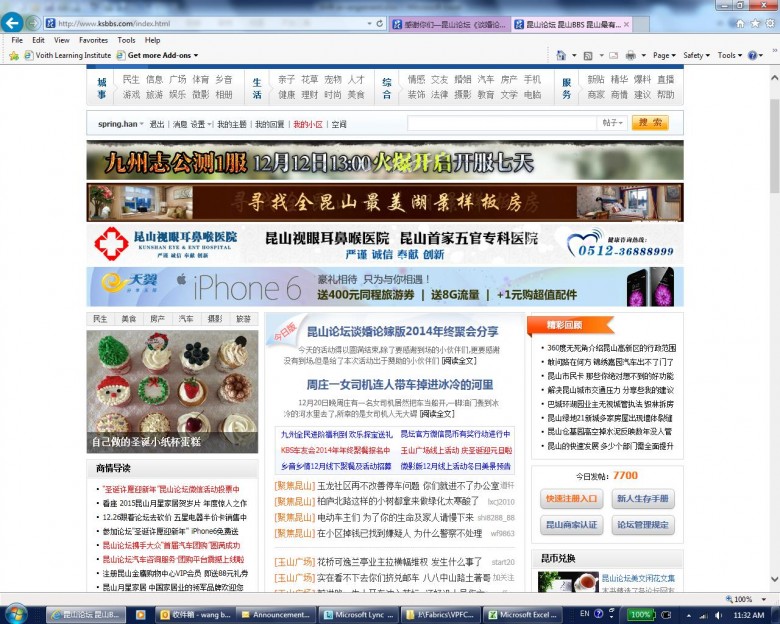Expand the spring.han user dropdown

(x=142, y=124)
